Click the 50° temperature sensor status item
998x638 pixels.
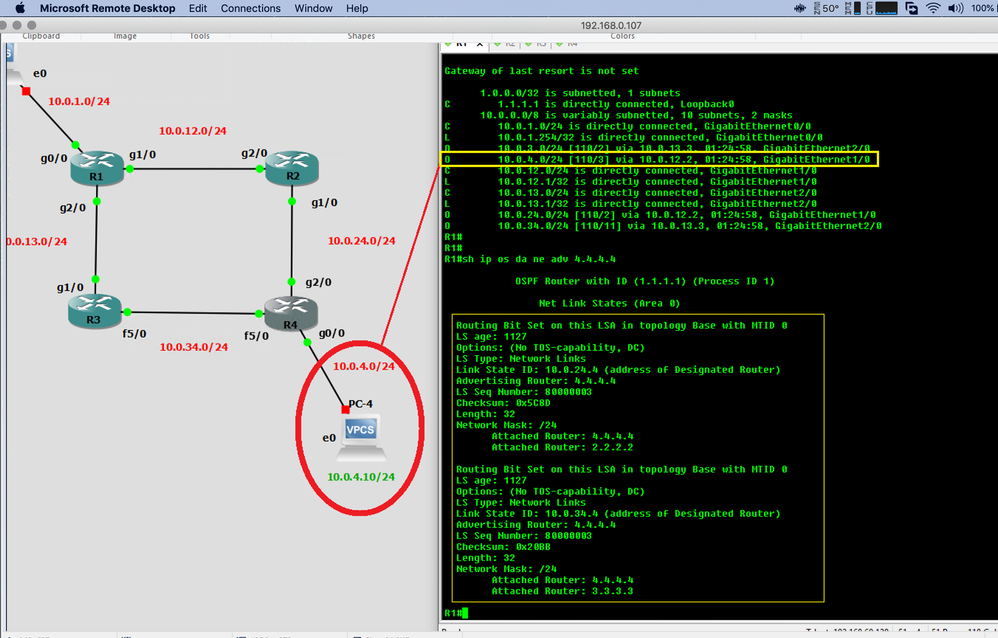click(x=826, y=8)
